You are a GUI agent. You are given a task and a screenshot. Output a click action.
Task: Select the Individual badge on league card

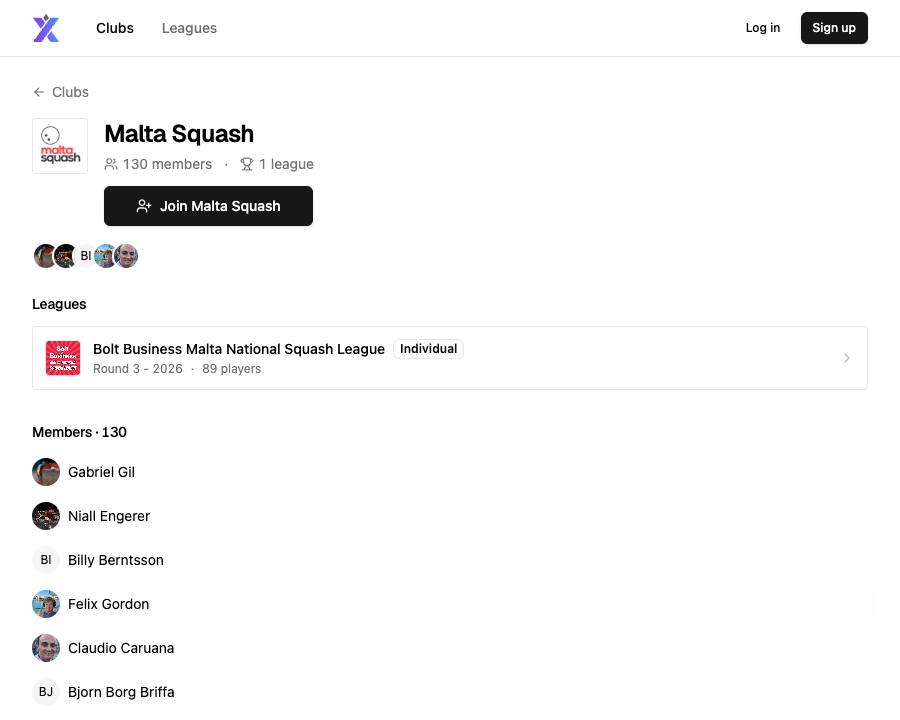coord(428,349)
